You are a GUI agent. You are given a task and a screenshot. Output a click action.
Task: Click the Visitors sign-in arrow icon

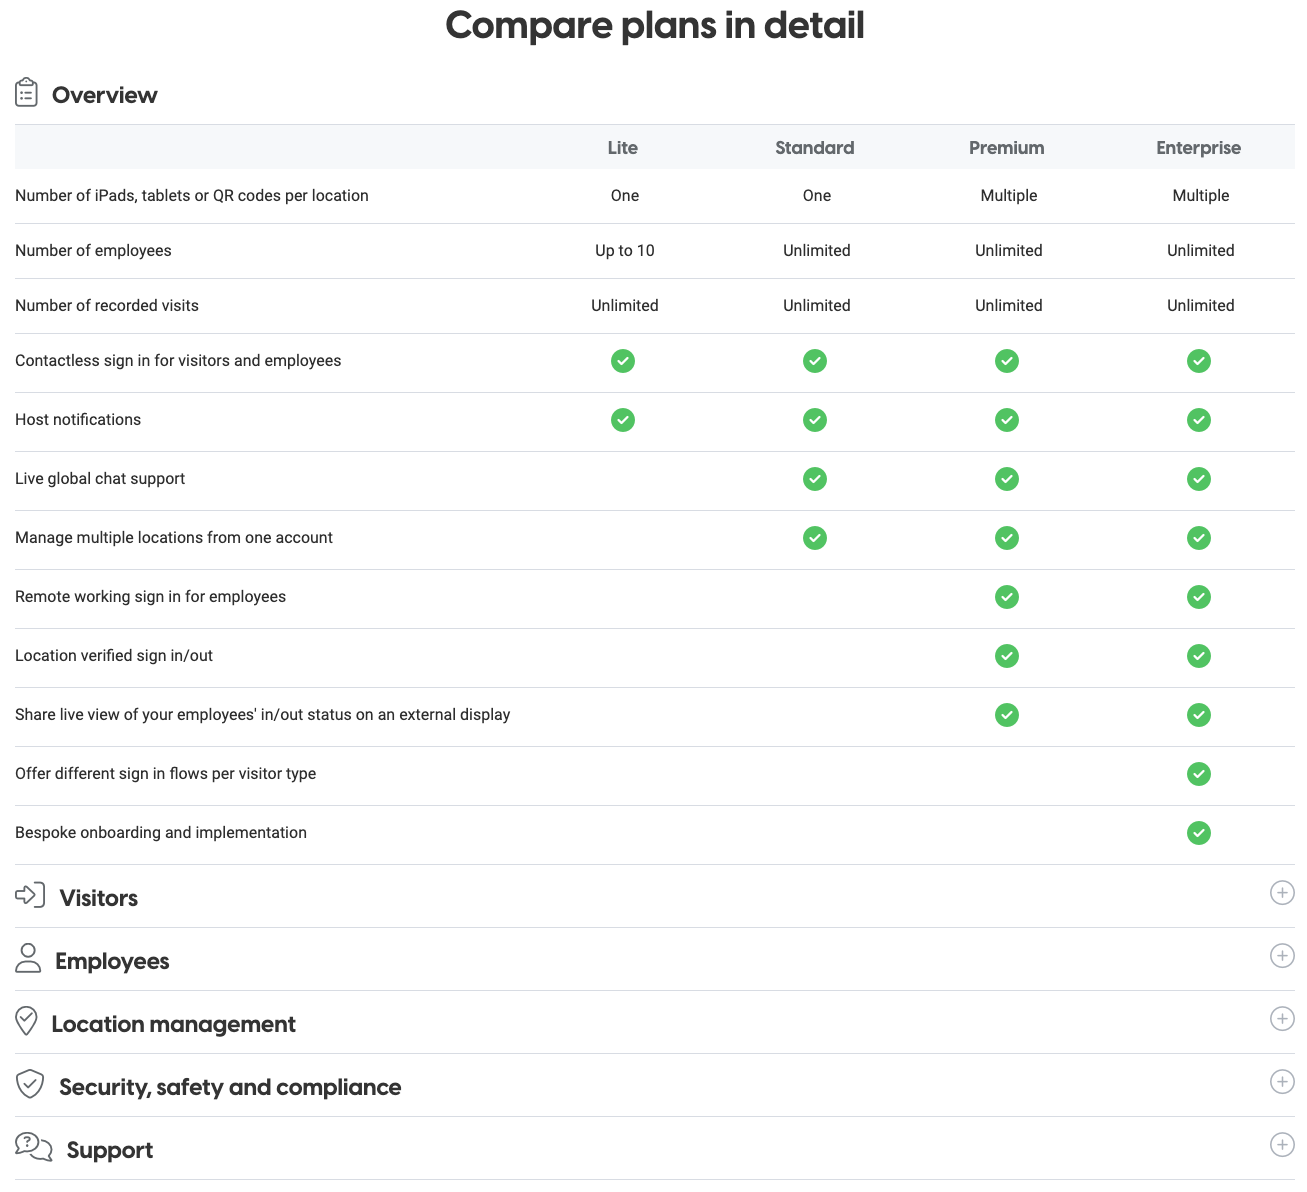coord(30,894)
